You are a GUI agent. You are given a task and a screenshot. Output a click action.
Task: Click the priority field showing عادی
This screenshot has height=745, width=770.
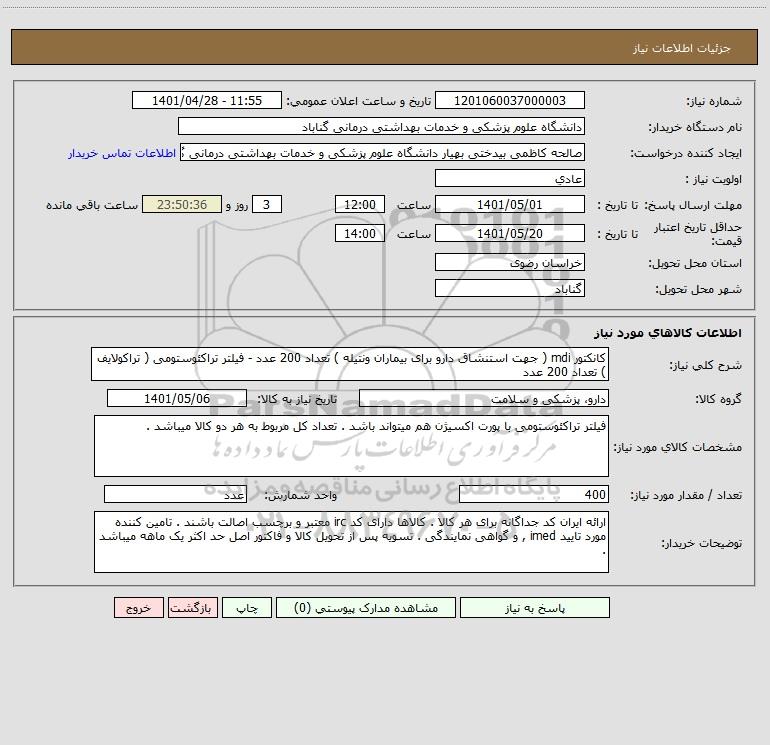coord(510,179)
